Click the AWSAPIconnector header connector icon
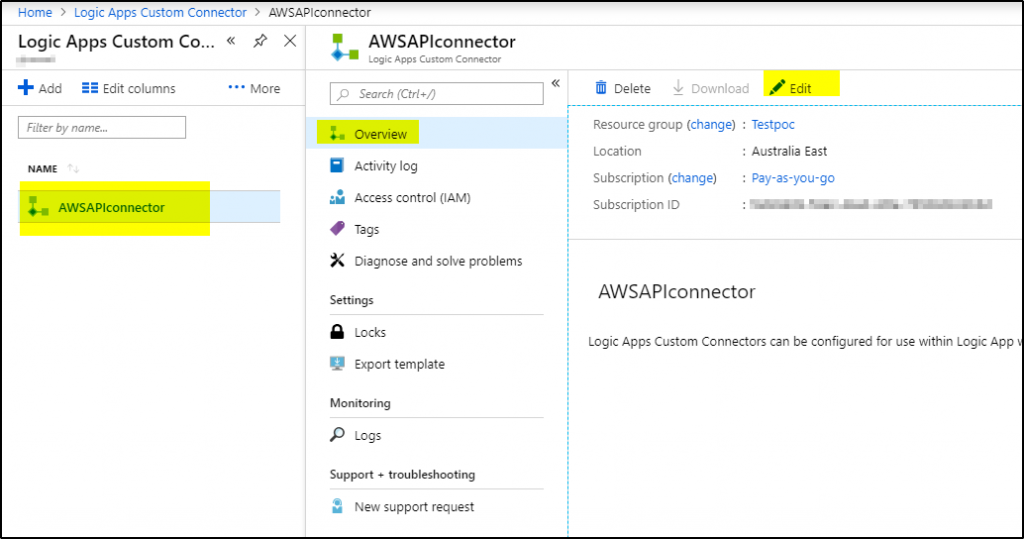Viewport: 1024px width, 539px height. pos(344,48)
